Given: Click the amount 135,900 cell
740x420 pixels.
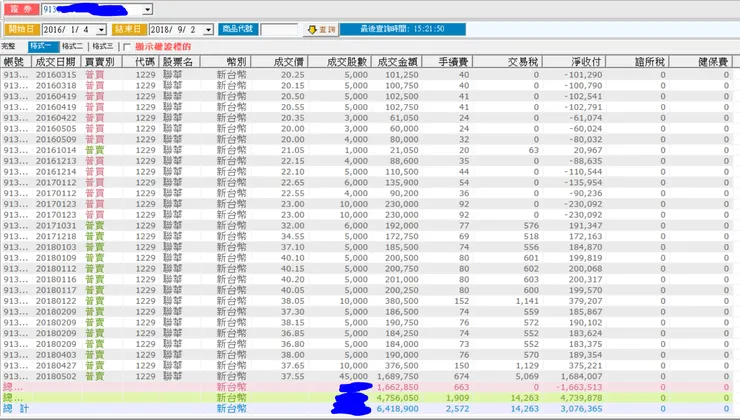Looking at the screenshot, I should click(x=402, y=183).
